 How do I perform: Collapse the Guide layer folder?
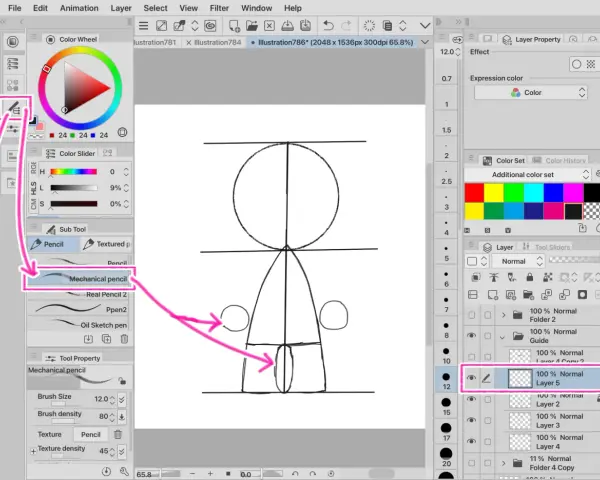point(502,337)
